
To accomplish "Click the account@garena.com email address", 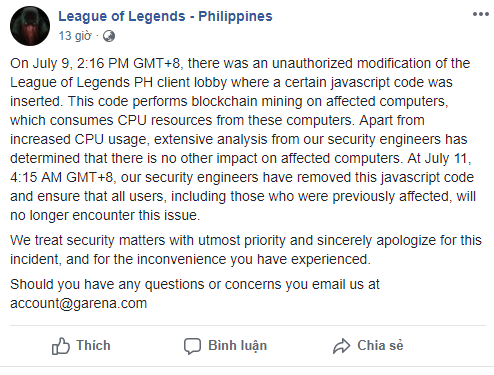I will (79, 303).
